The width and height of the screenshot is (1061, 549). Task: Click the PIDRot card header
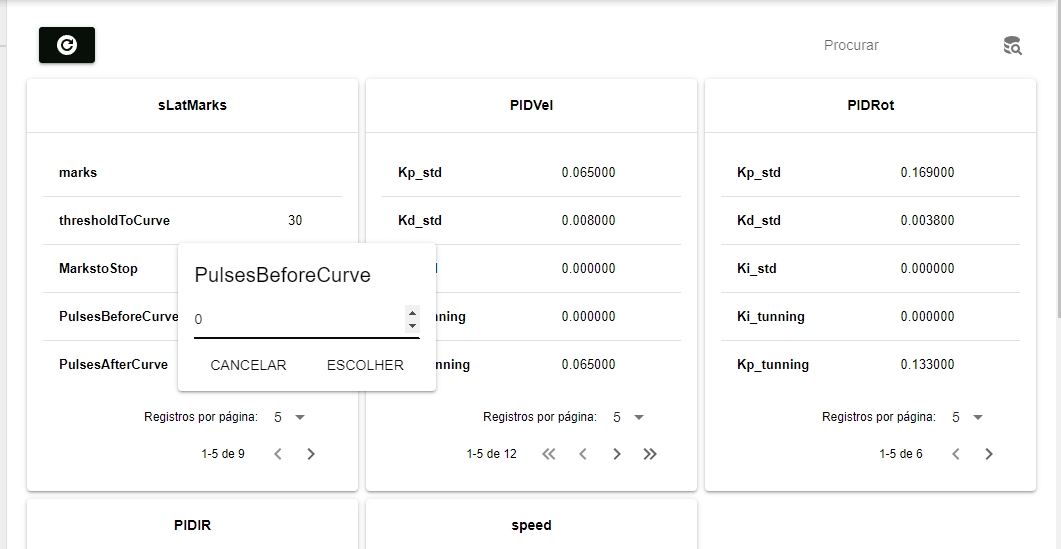click(x=870, y=106)
